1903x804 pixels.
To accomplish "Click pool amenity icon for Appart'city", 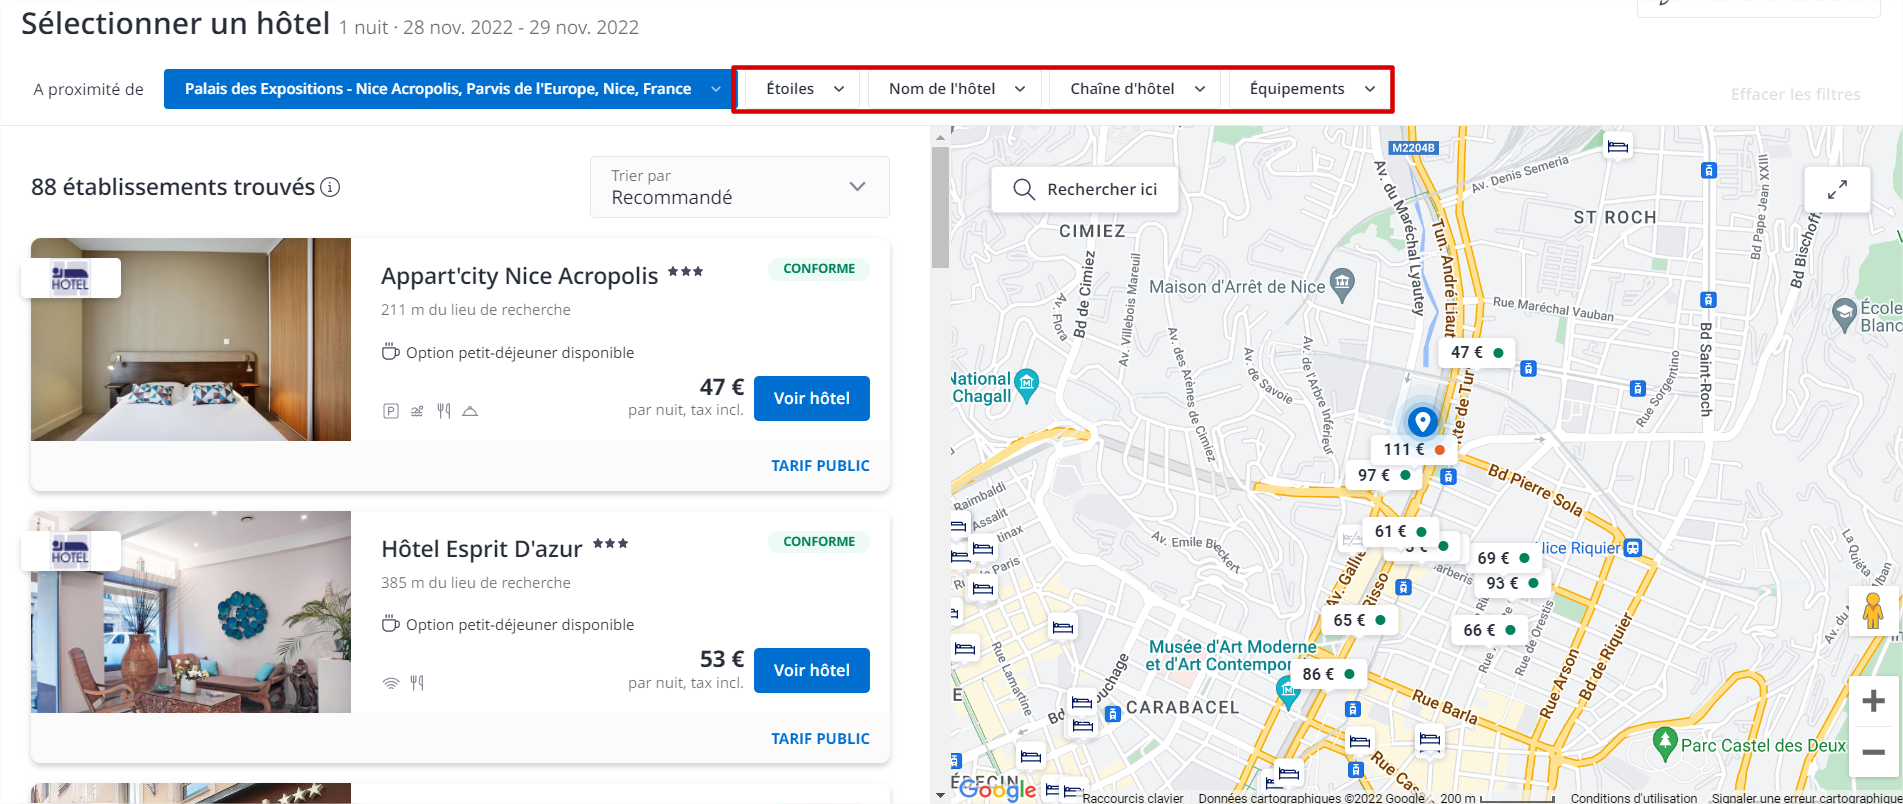I will pos(417,411).
